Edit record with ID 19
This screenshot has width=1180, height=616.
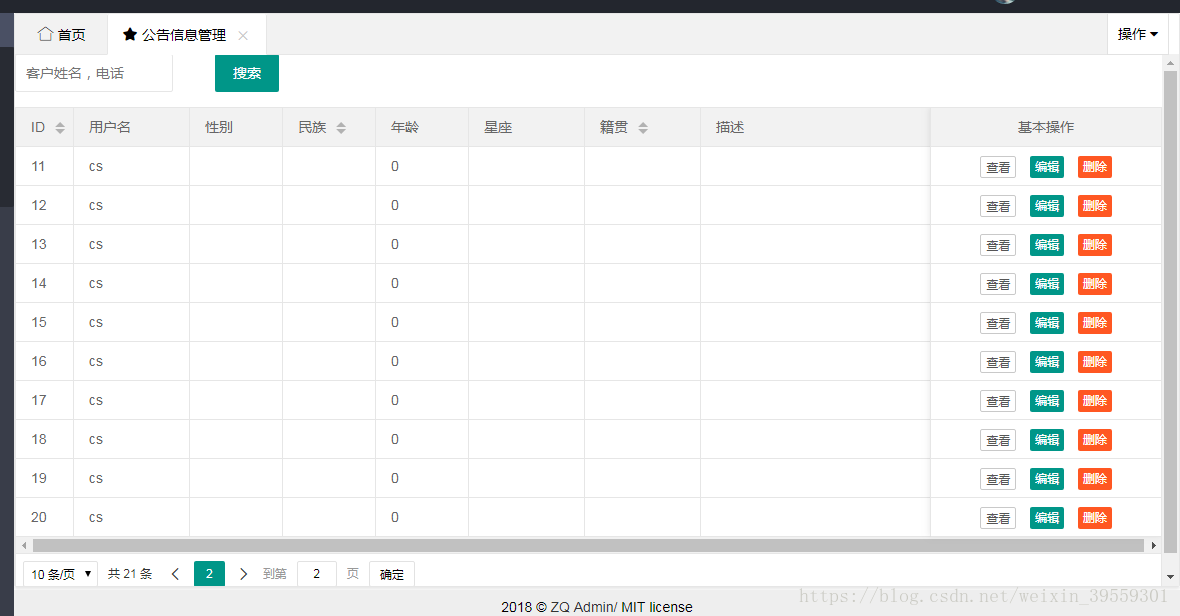coord(1047,479)
